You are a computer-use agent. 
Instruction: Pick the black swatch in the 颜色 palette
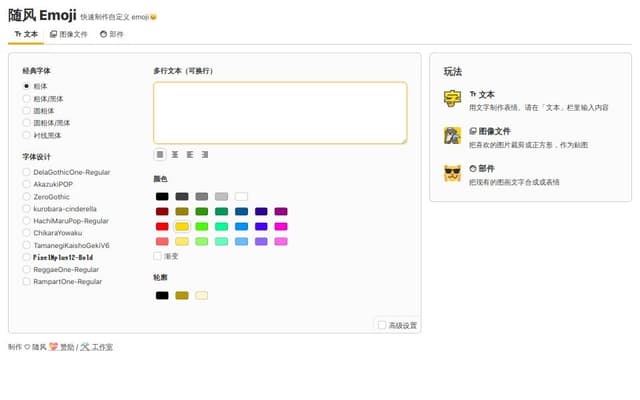[162, 197]
